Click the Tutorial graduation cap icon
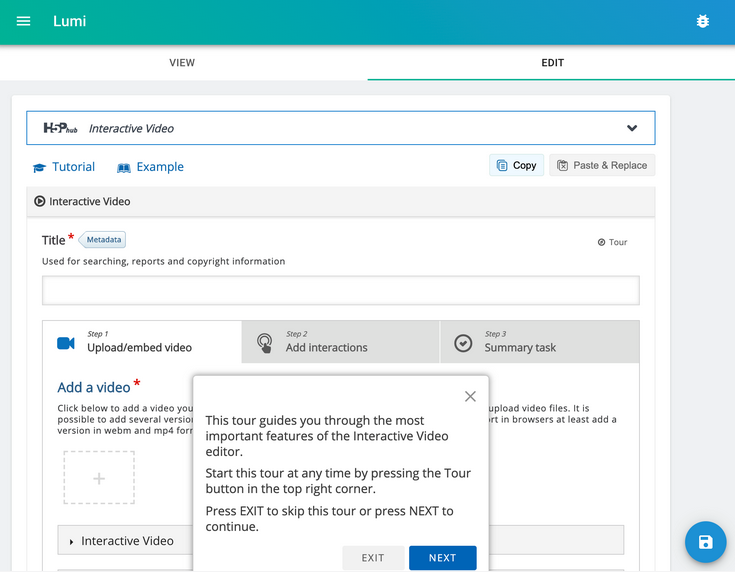Viewport: 735px width, 575px height. (39, 168)
